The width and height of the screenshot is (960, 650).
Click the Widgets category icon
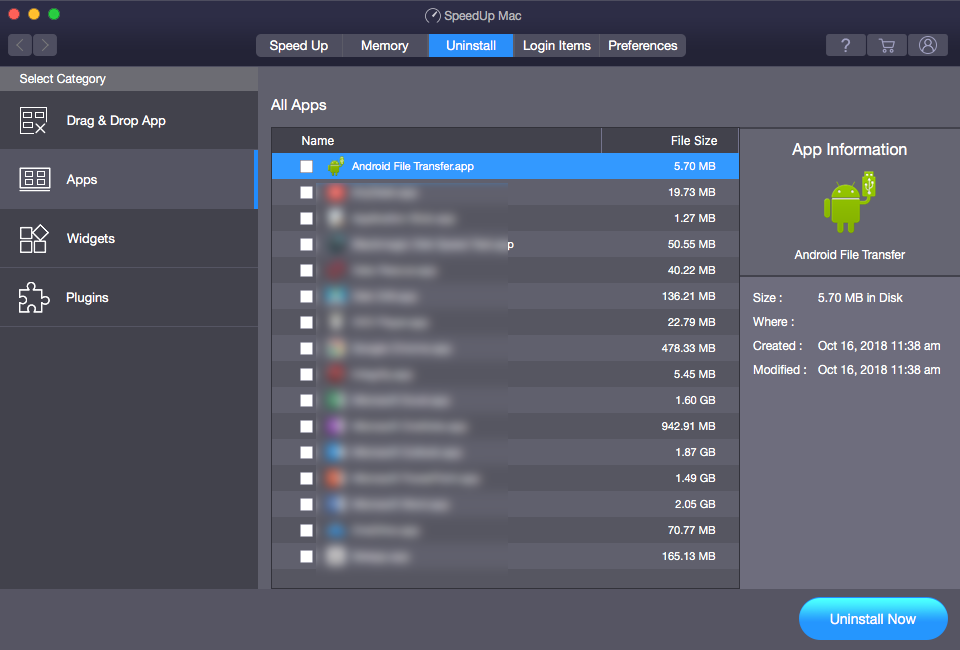(34, 239)
